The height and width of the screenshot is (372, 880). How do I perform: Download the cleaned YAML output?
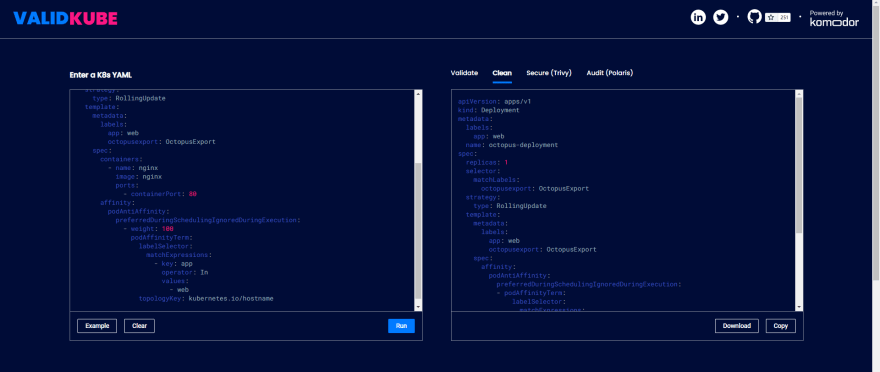point(737,326)
